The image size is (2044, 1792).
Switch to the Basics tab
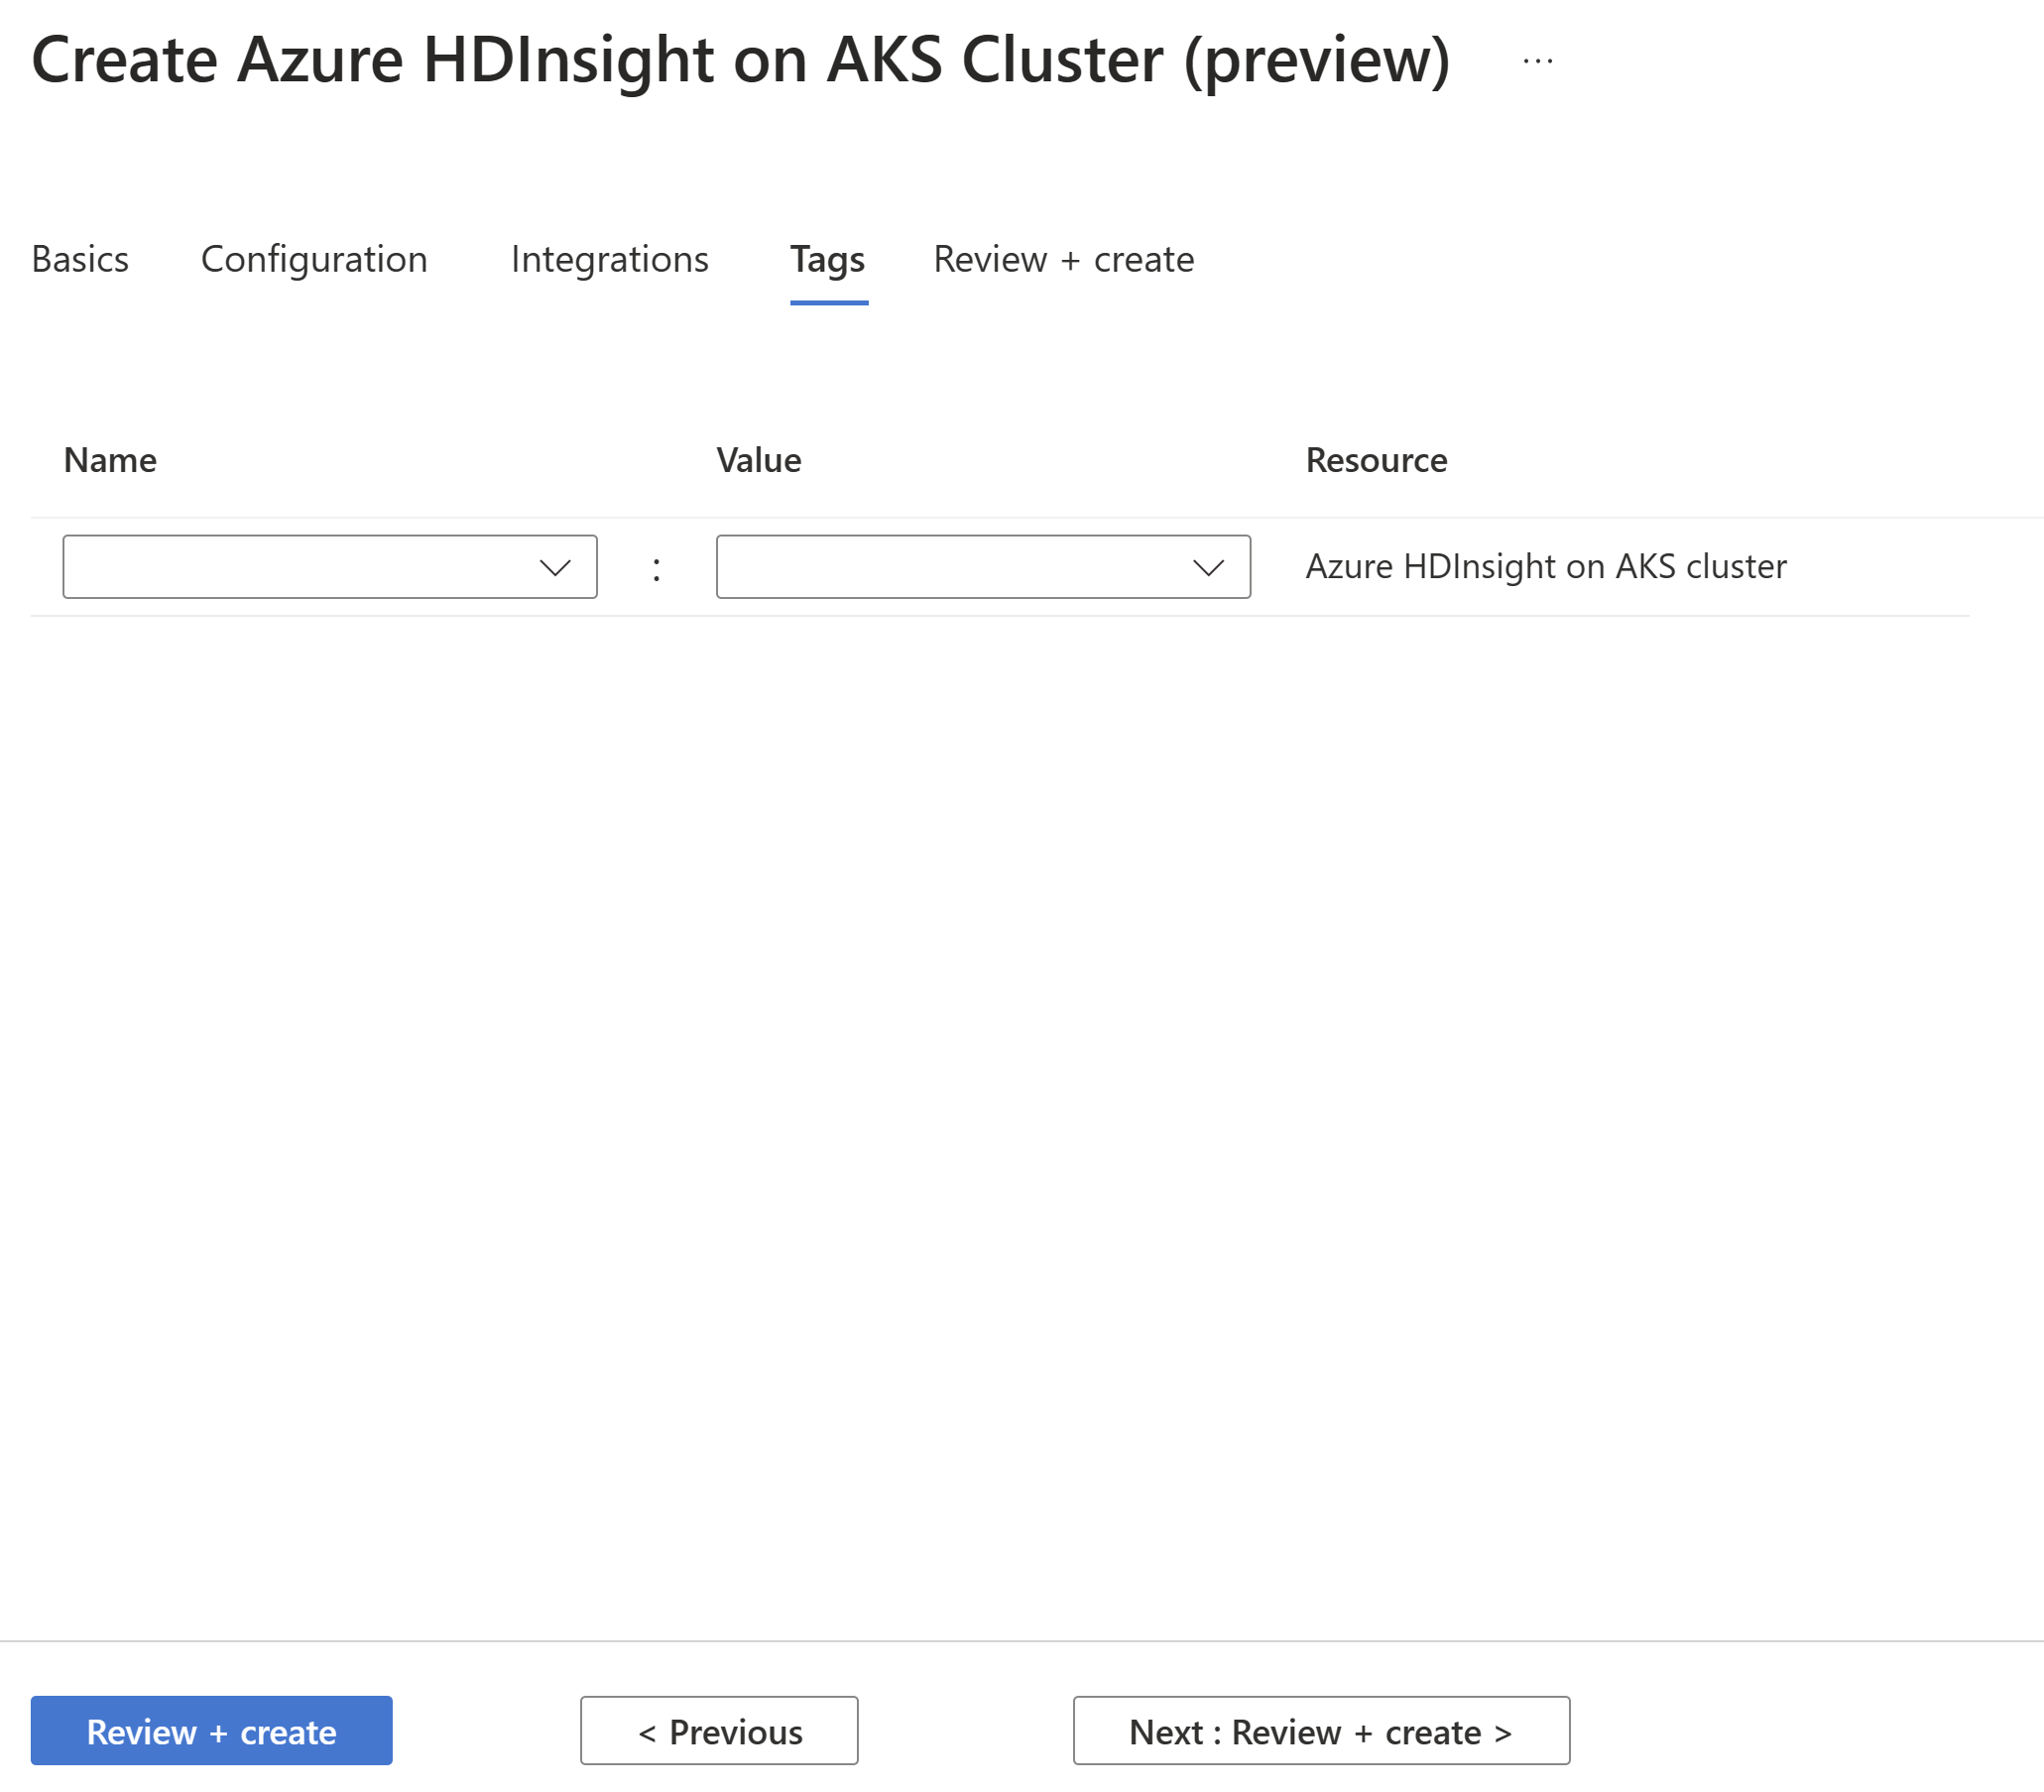click(x=80, y=259)
